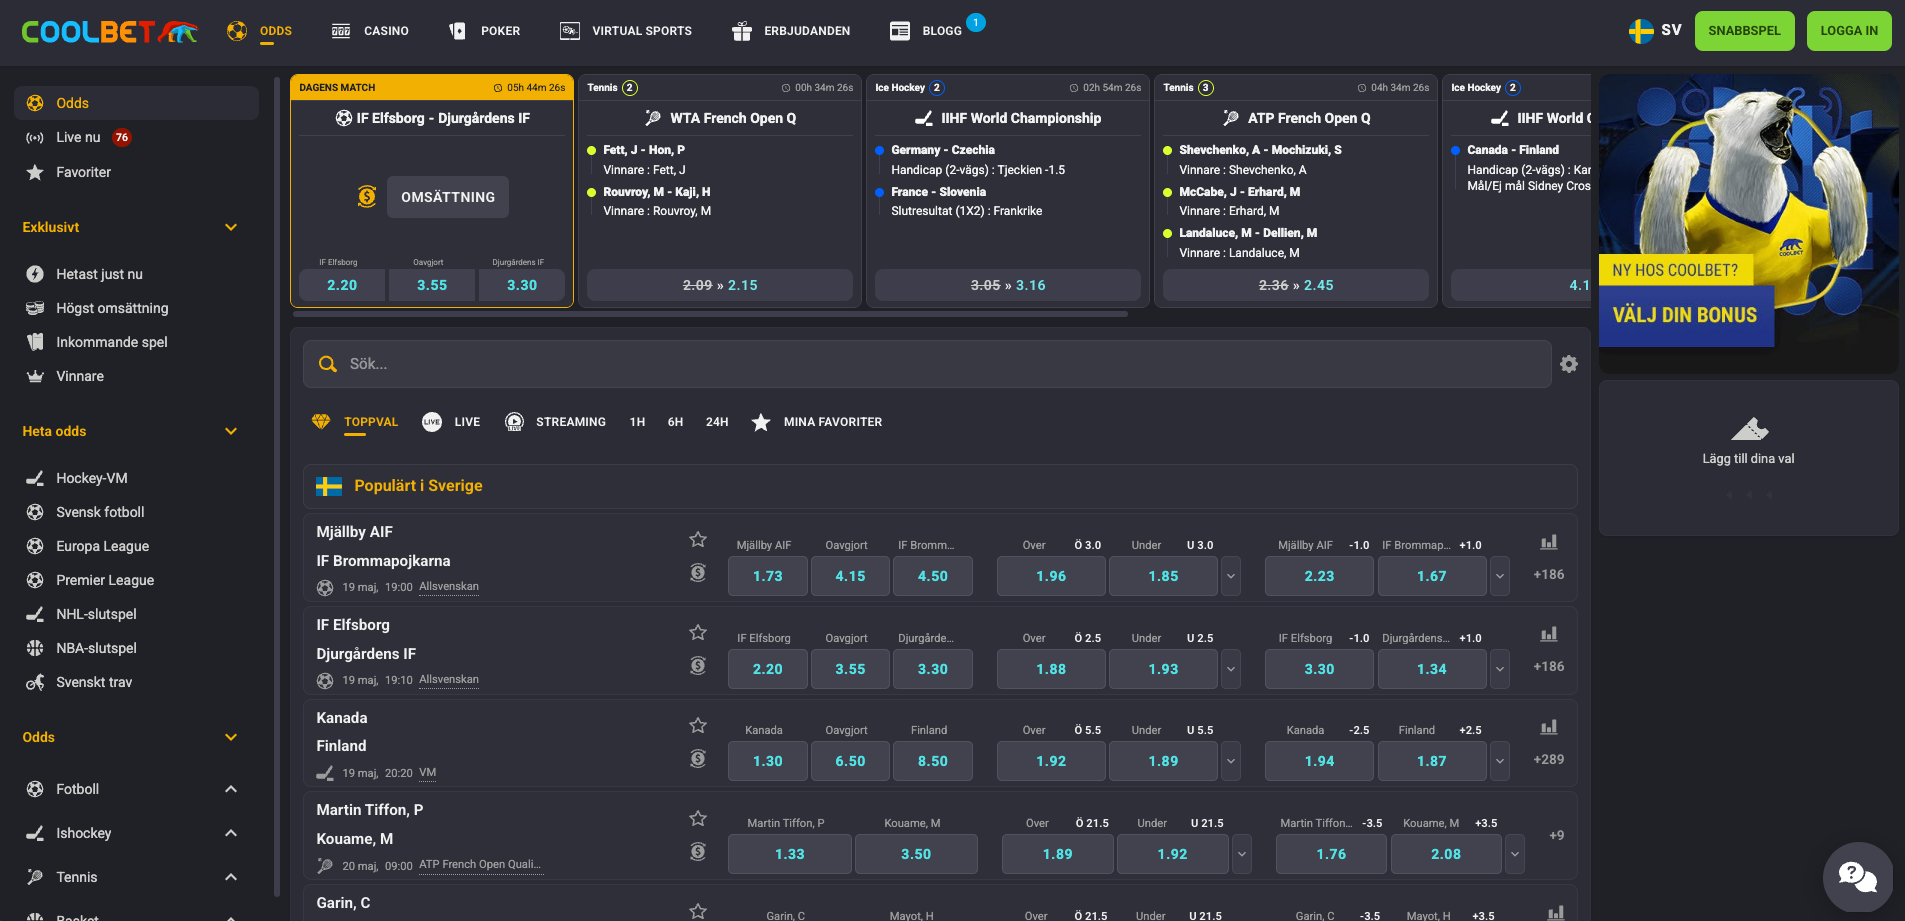
Task: Open statistics icon for Kanada–Finland match
Action: coord(1549,727)
